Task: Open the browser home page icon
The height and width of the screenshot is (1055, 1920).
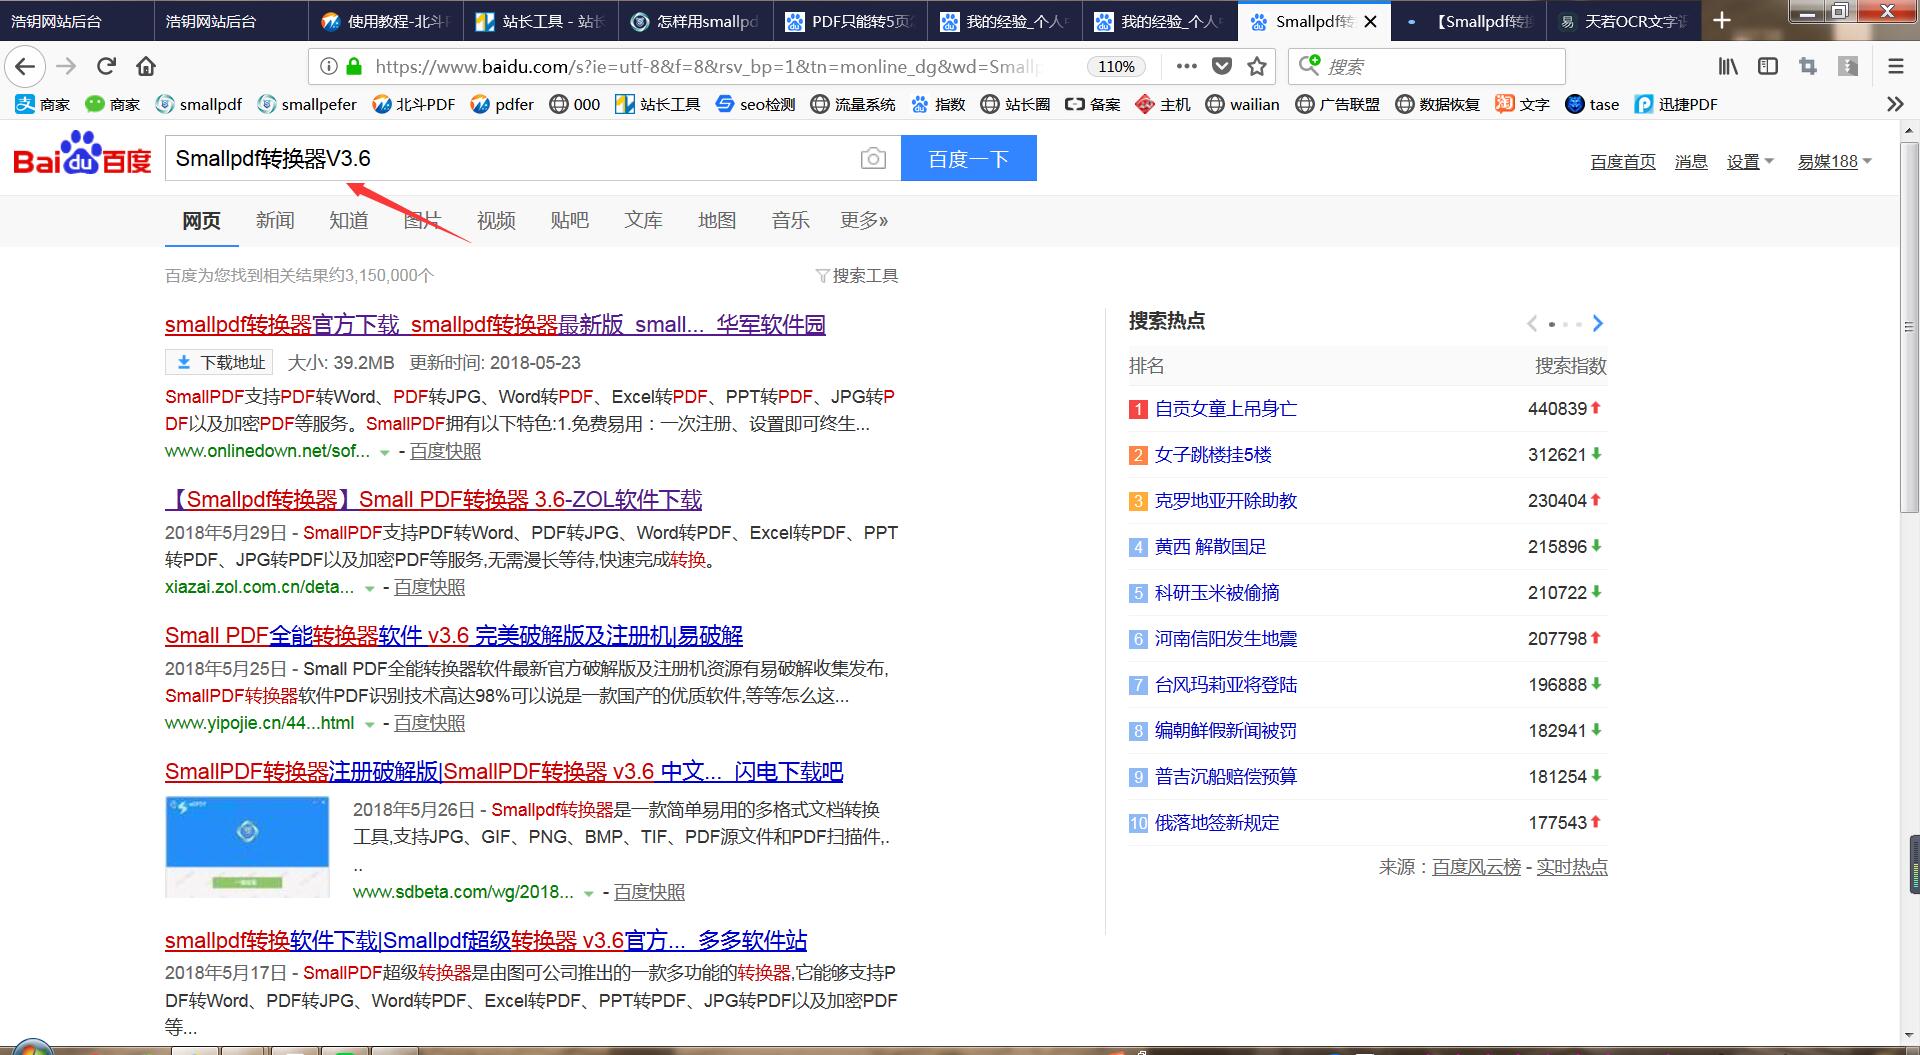Action: 146,67
